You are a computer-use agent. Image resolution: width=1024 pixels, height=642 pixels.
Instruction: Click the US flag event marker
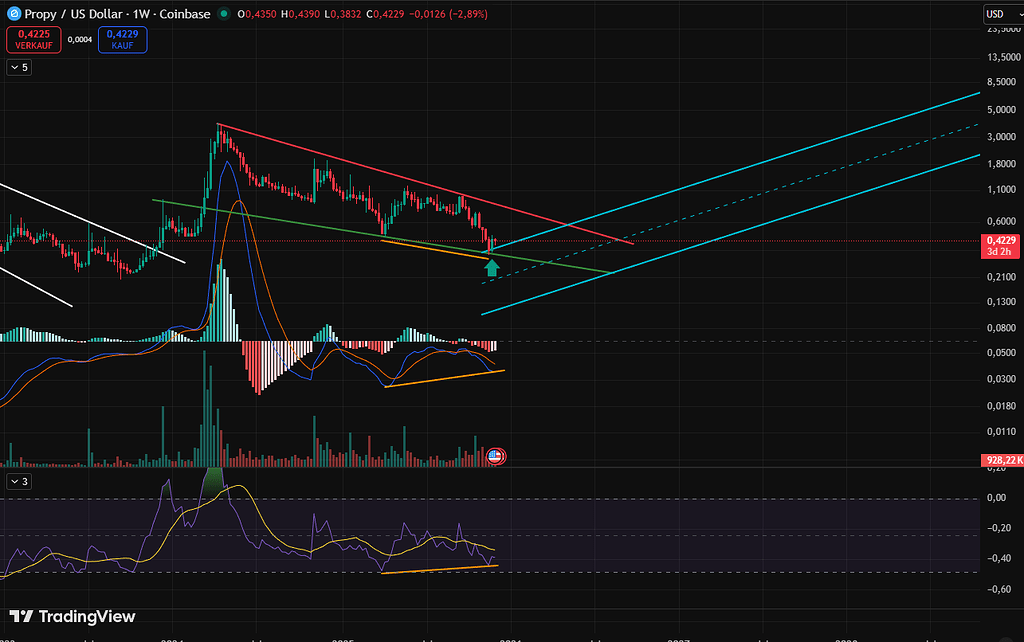(x=494, y=456)
